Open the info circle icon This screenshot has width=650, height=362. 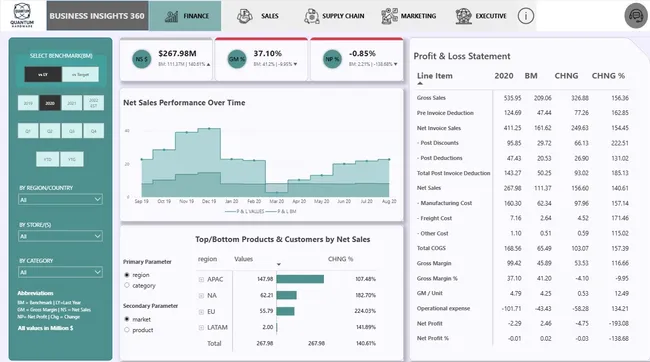tap(526, 16)
